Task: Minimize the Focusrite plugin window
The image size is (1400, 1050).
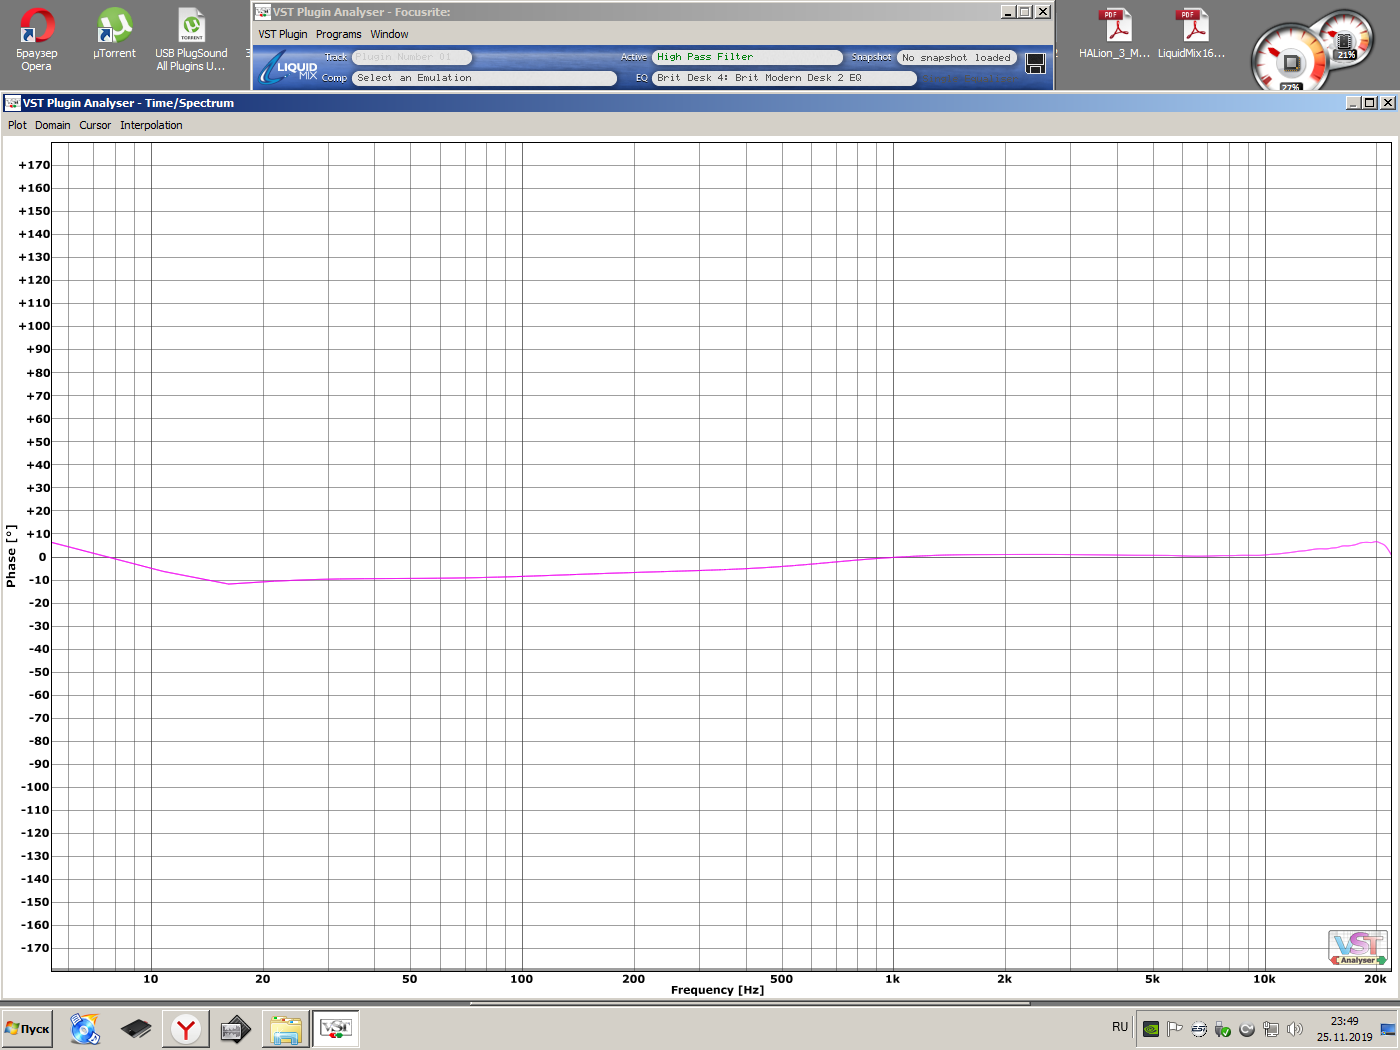Action: (1008, 12)
